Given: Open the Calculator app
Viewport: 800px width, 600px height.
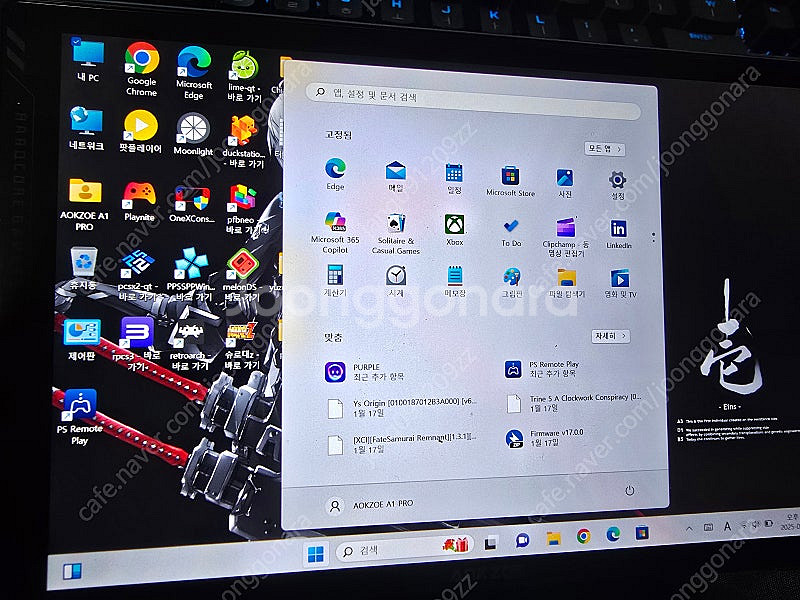Looking at the screenshot, I should click(x=335, y=280).
